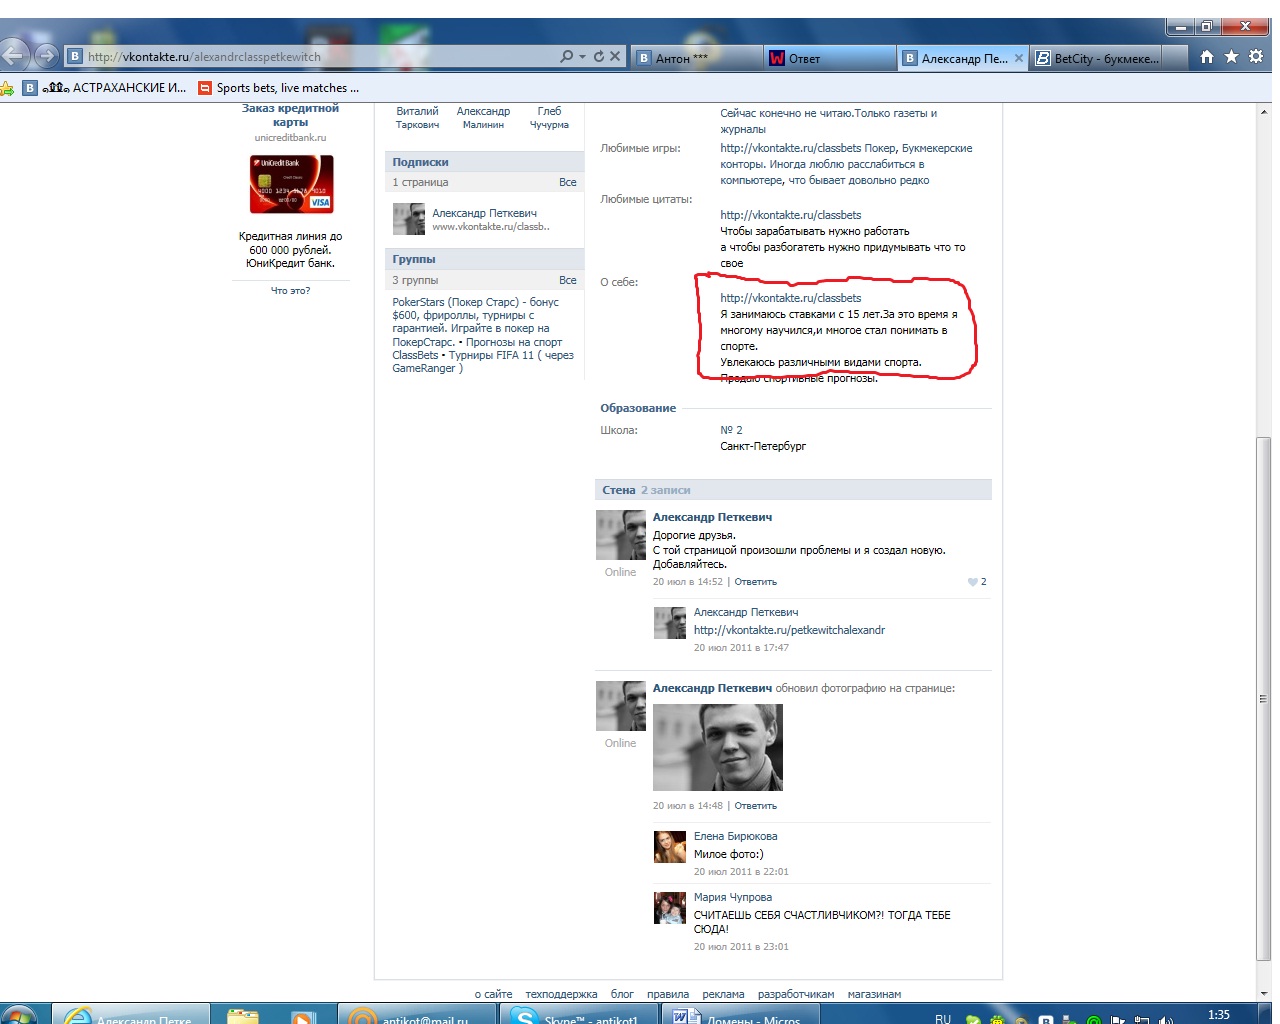Click the browser Forward arrow button

tap(46, 56)
